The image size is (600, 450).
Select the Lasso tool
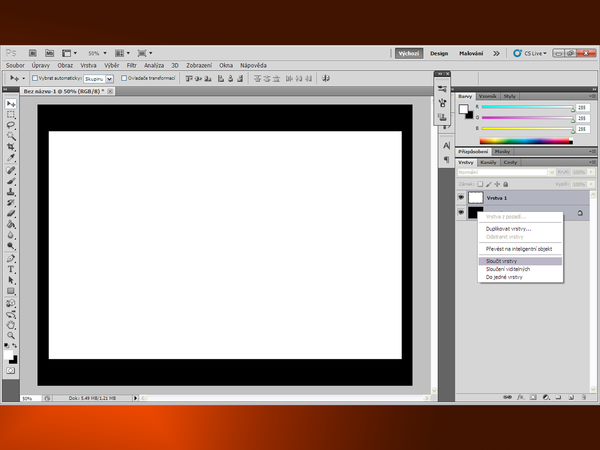11,124
